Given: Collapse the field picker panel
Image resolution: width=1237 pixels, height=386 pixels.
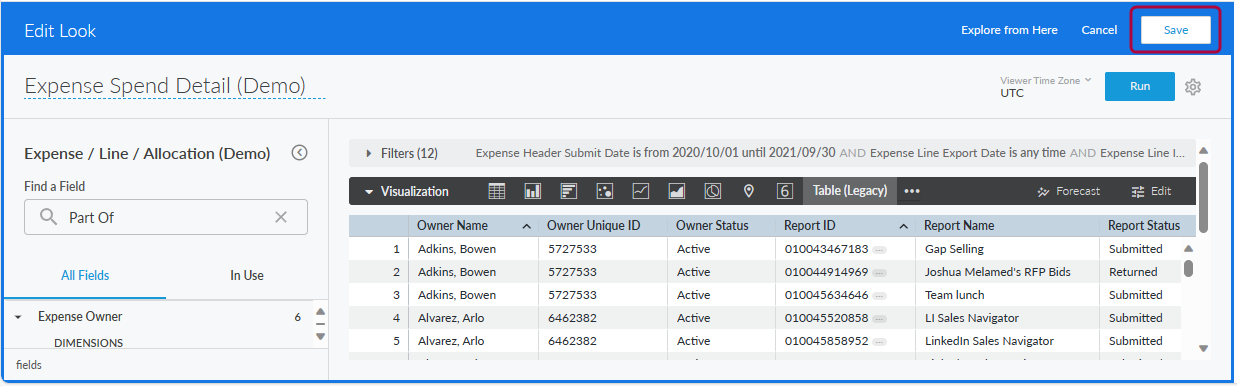Looking at the screenshot, I should (299, 153).
